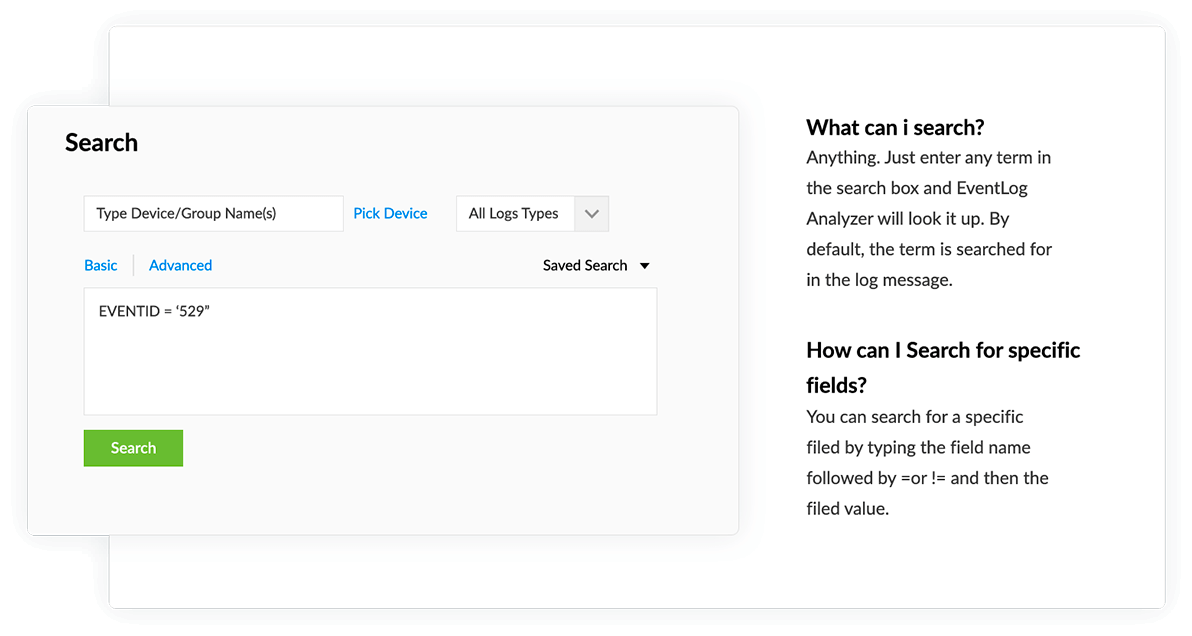Image resolution: width=1192 pixels, height=636 pixels.
Task: Click the Pick Device link
Action: (390, 214)
